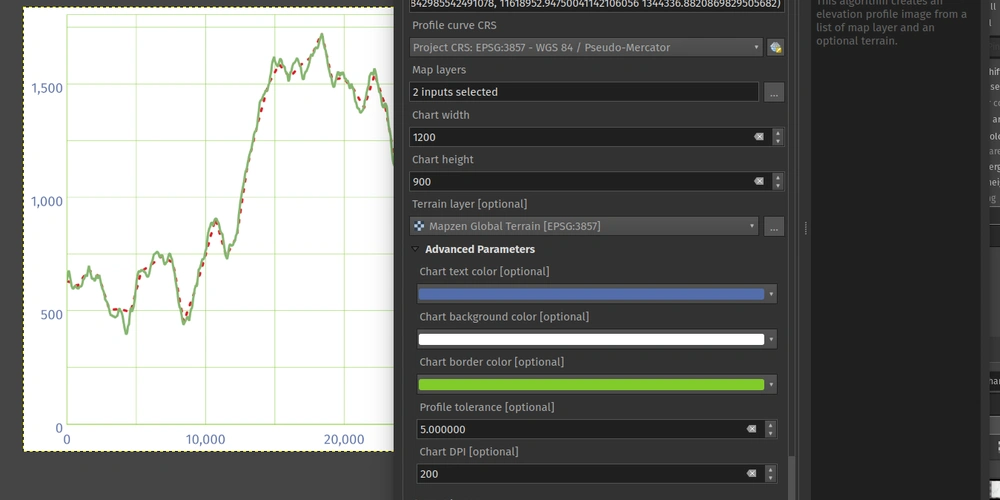Click browse button next to Terrain layer
Screen dimensions: 1000x500
coord(774,226)
